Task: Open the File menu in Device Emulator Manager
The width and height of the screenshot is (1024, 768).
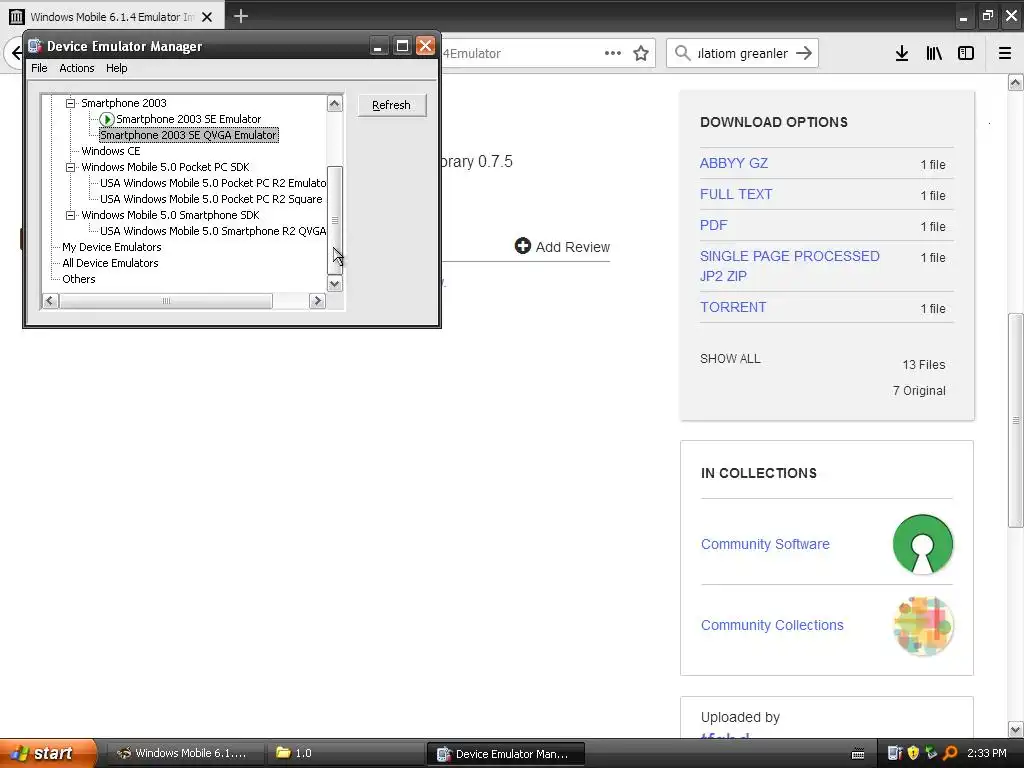Action: click(39, 68)
